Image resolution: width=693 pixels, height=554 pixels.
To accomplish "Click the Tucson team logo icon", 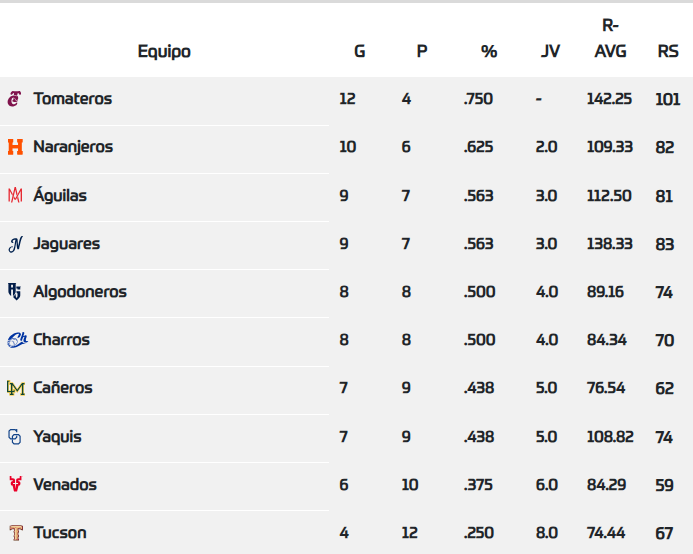I will click(15, 533).
